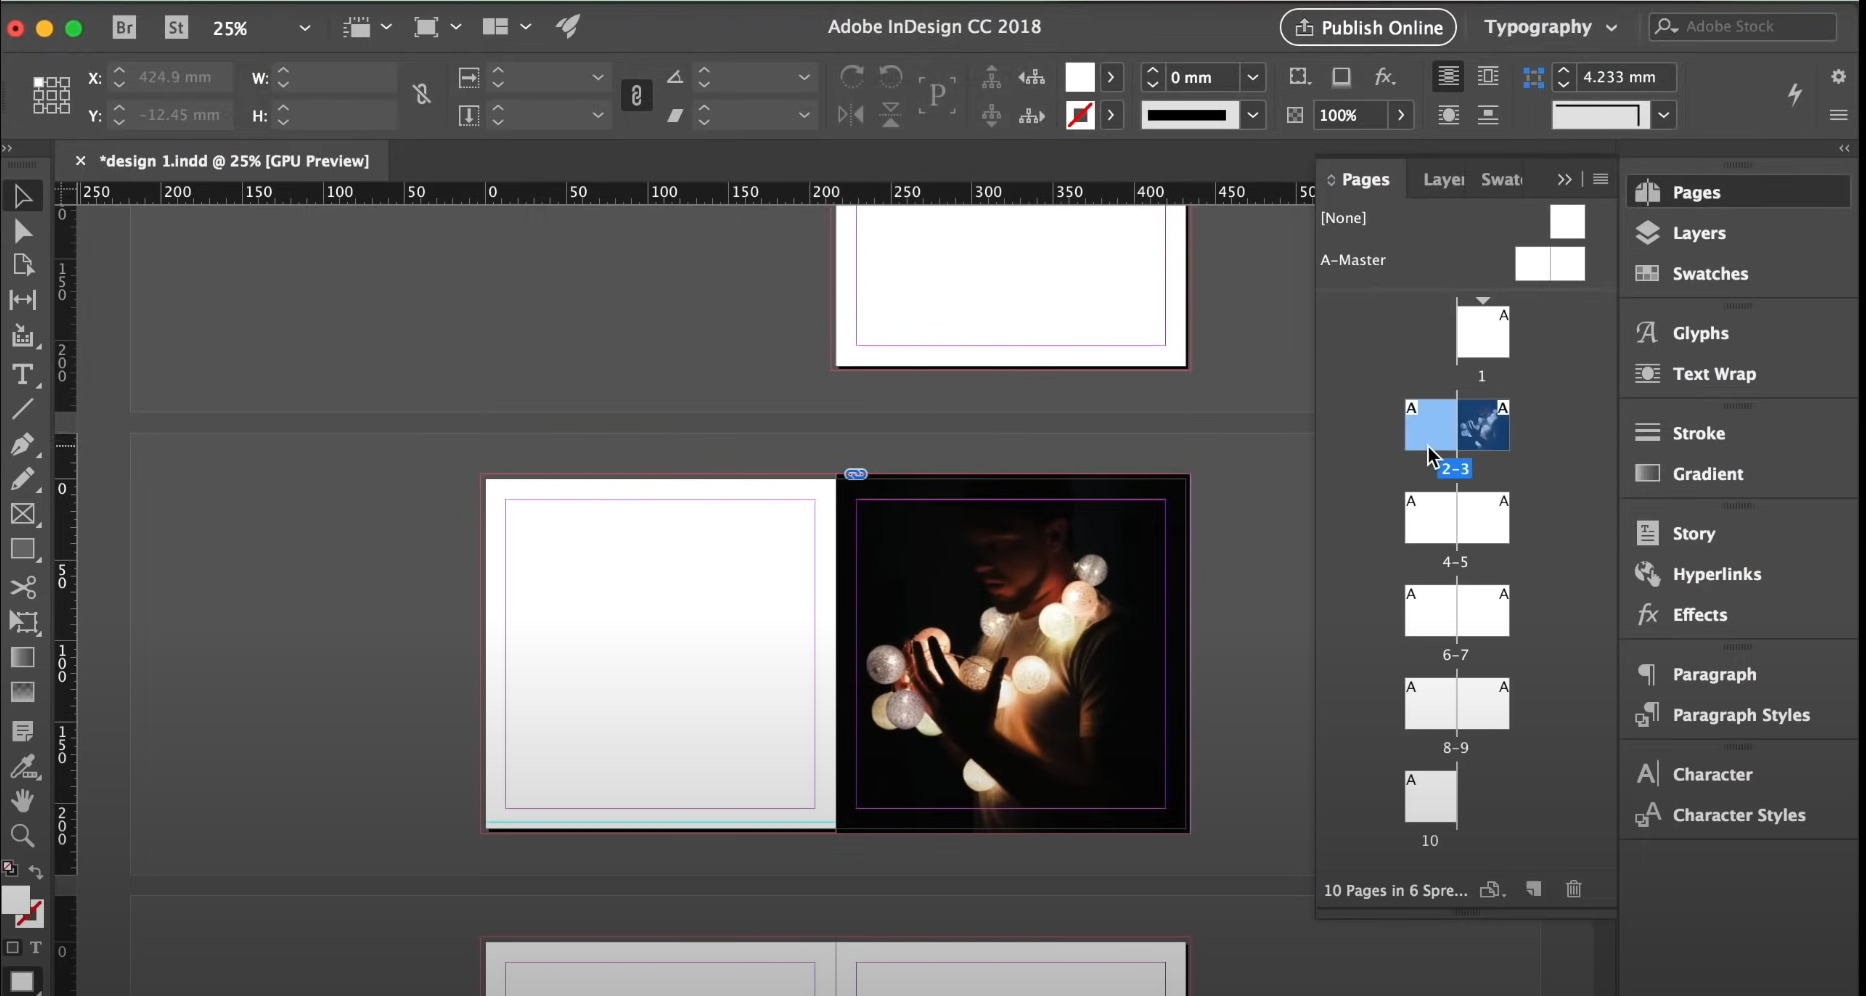Screen dimensions: 1866x996
Task: Open the Typography workspace switcher
Action: (x=1551, y=27)
